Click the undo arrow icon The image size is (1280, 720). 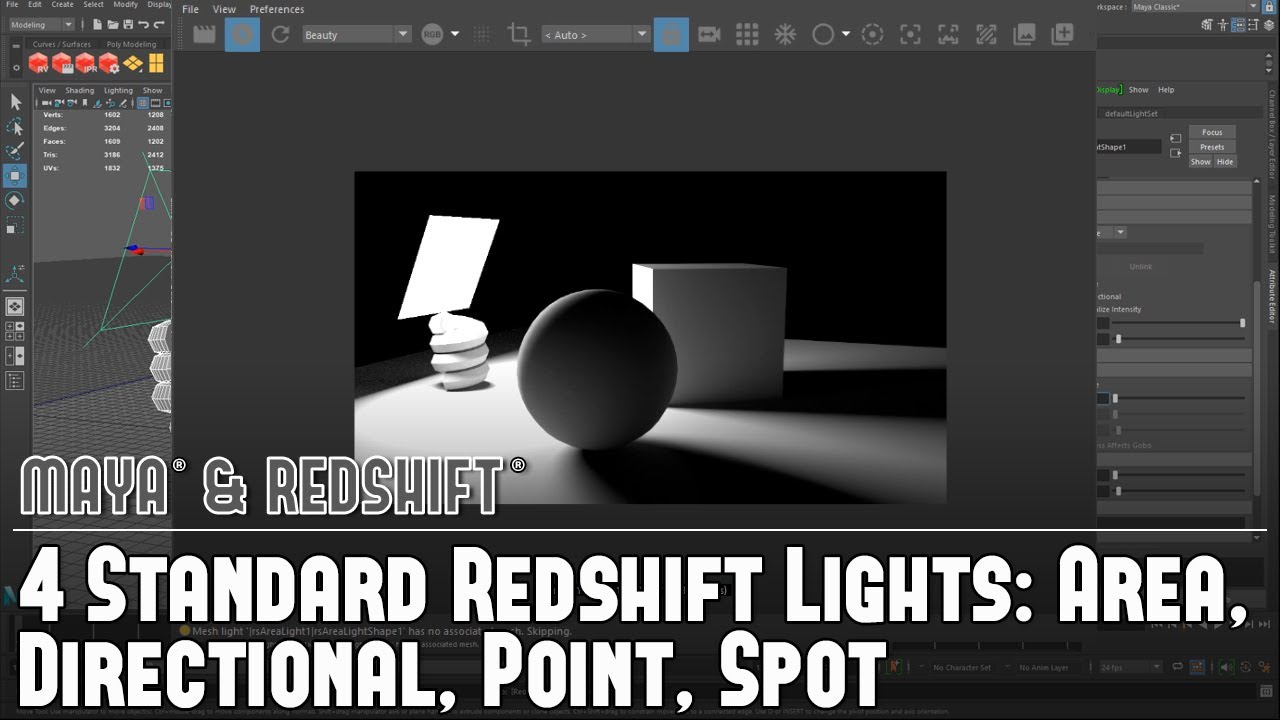[x=143, y=24]
